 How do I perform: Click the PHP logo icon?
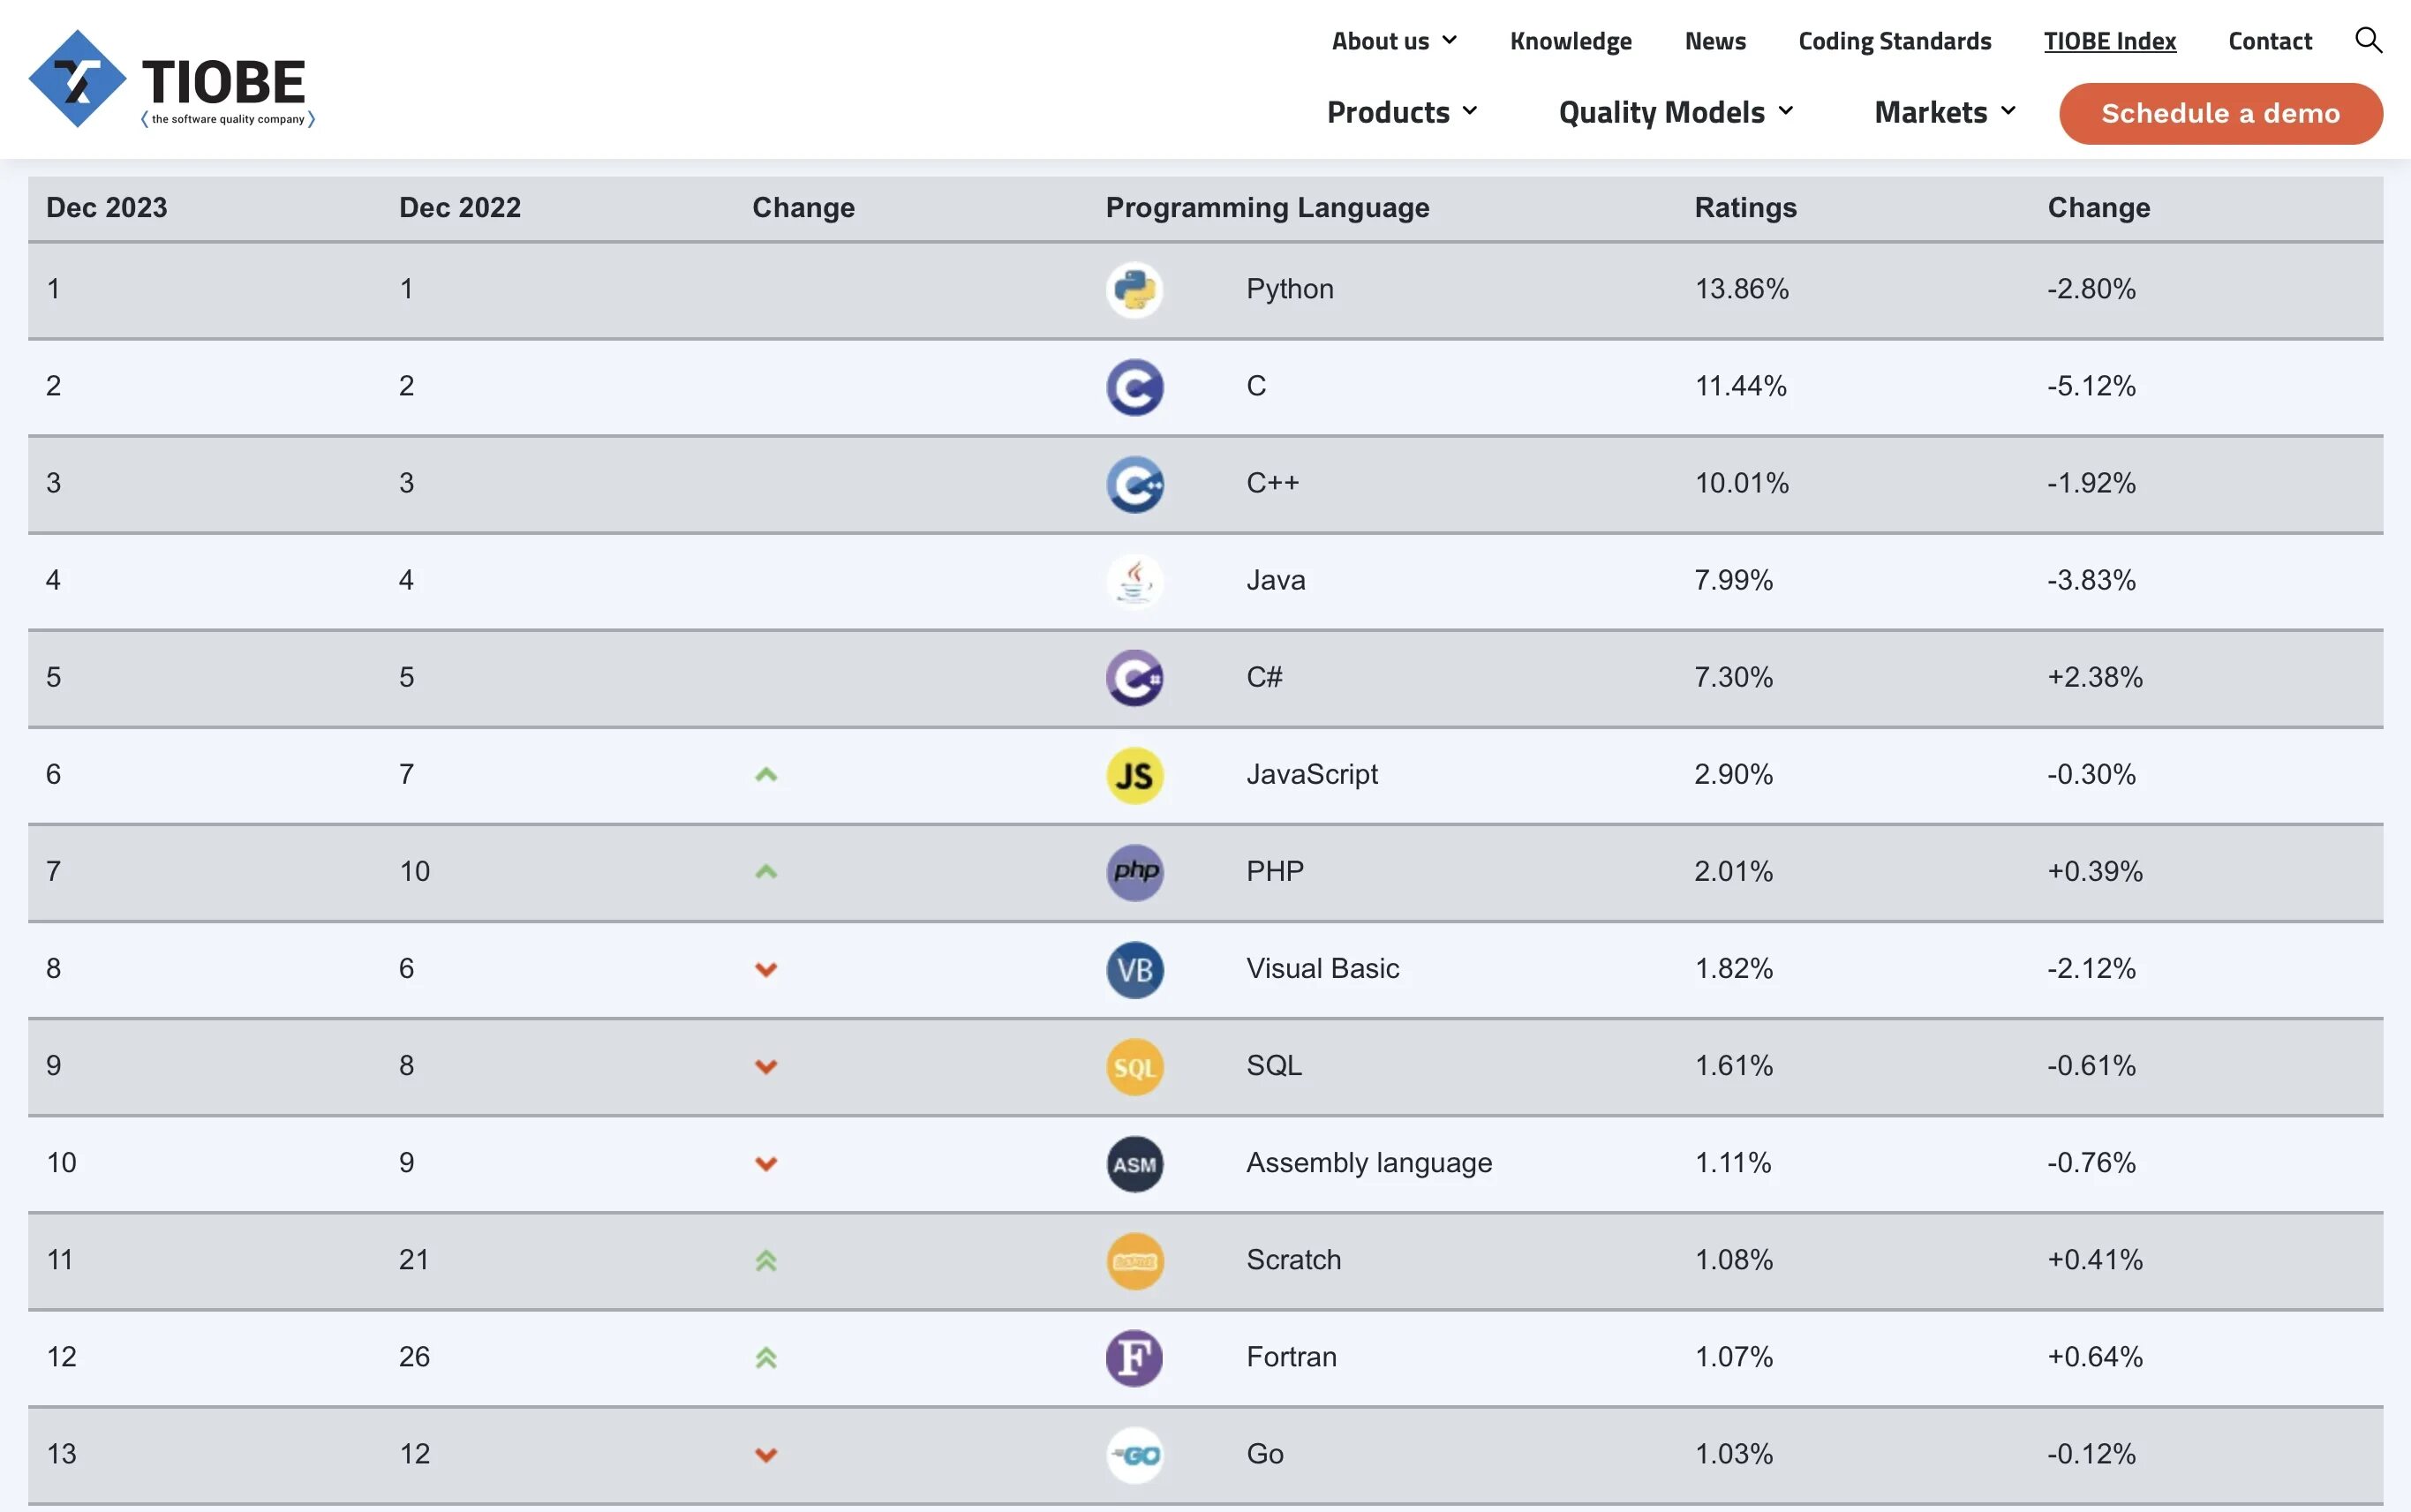pos(1134,872)
